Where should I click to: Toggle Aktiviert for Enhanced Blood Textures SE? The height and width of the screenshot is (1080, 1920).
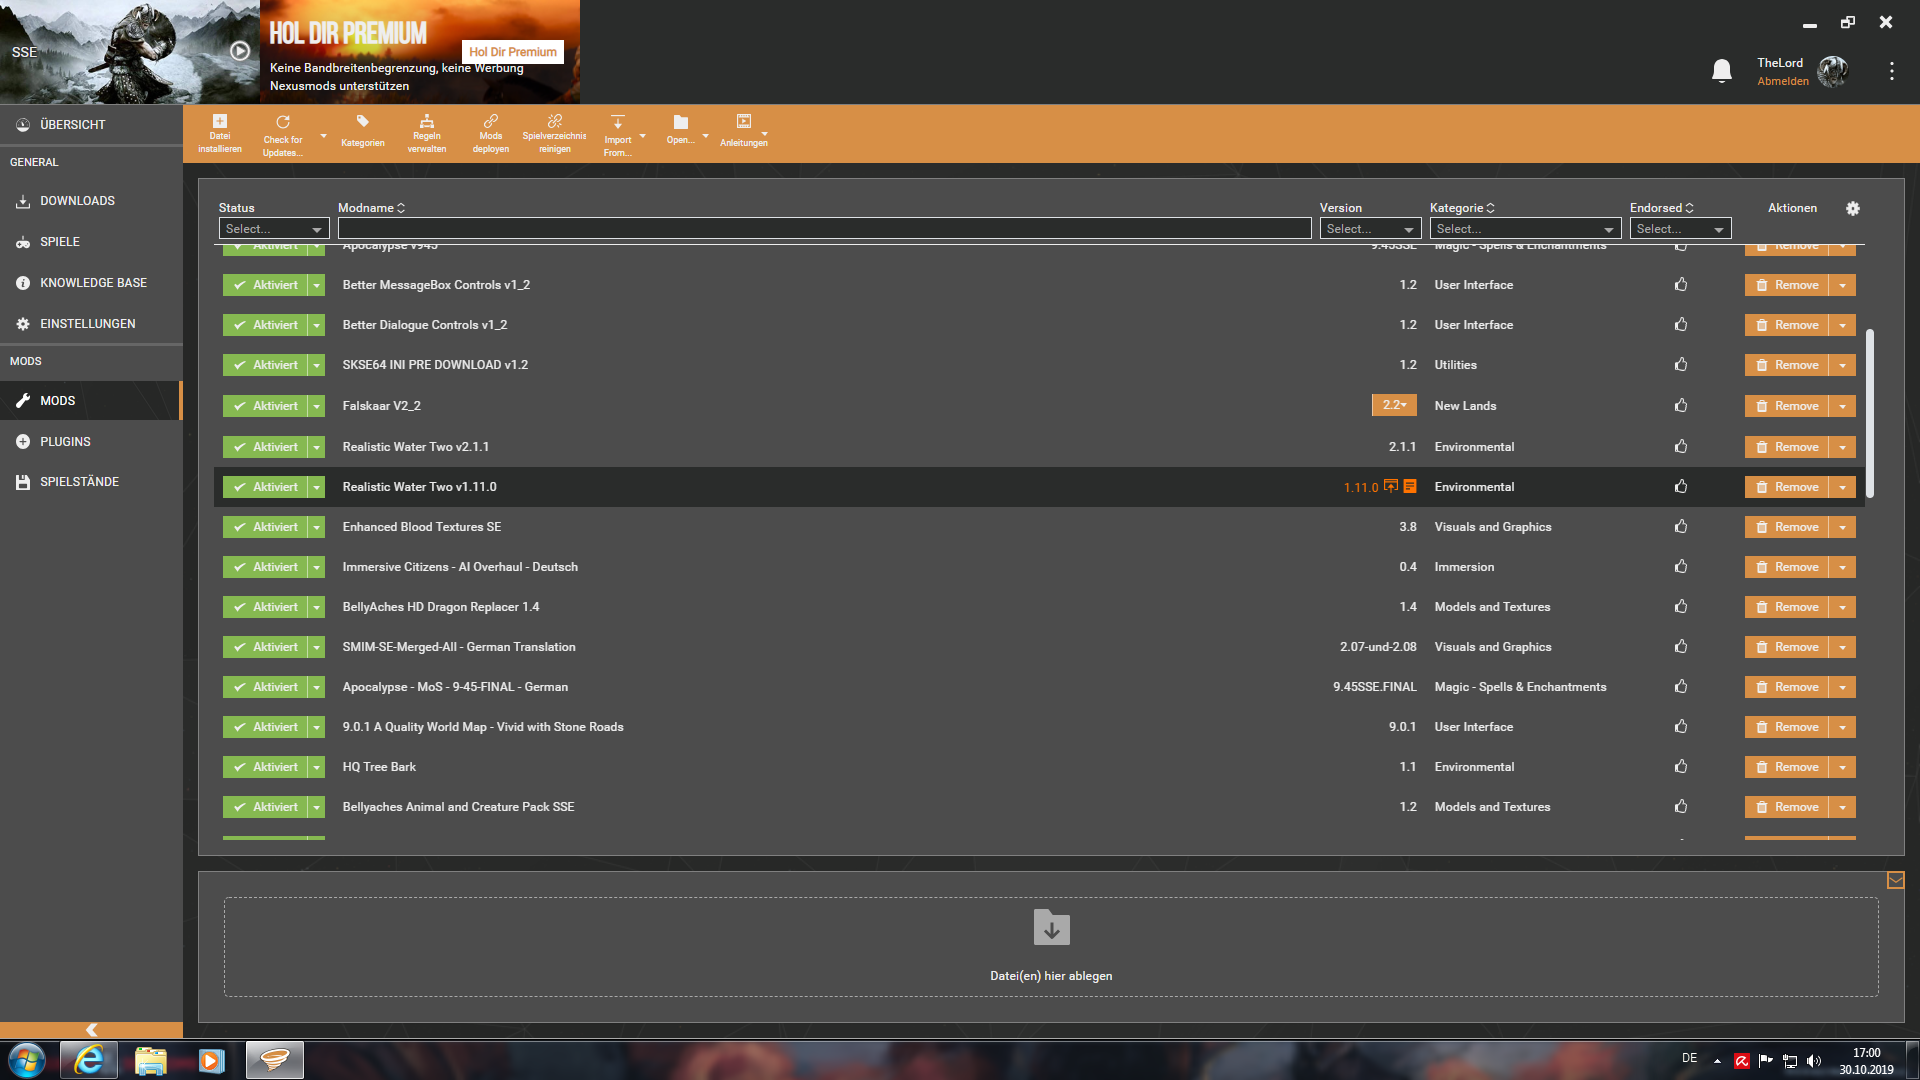[265, 527]
